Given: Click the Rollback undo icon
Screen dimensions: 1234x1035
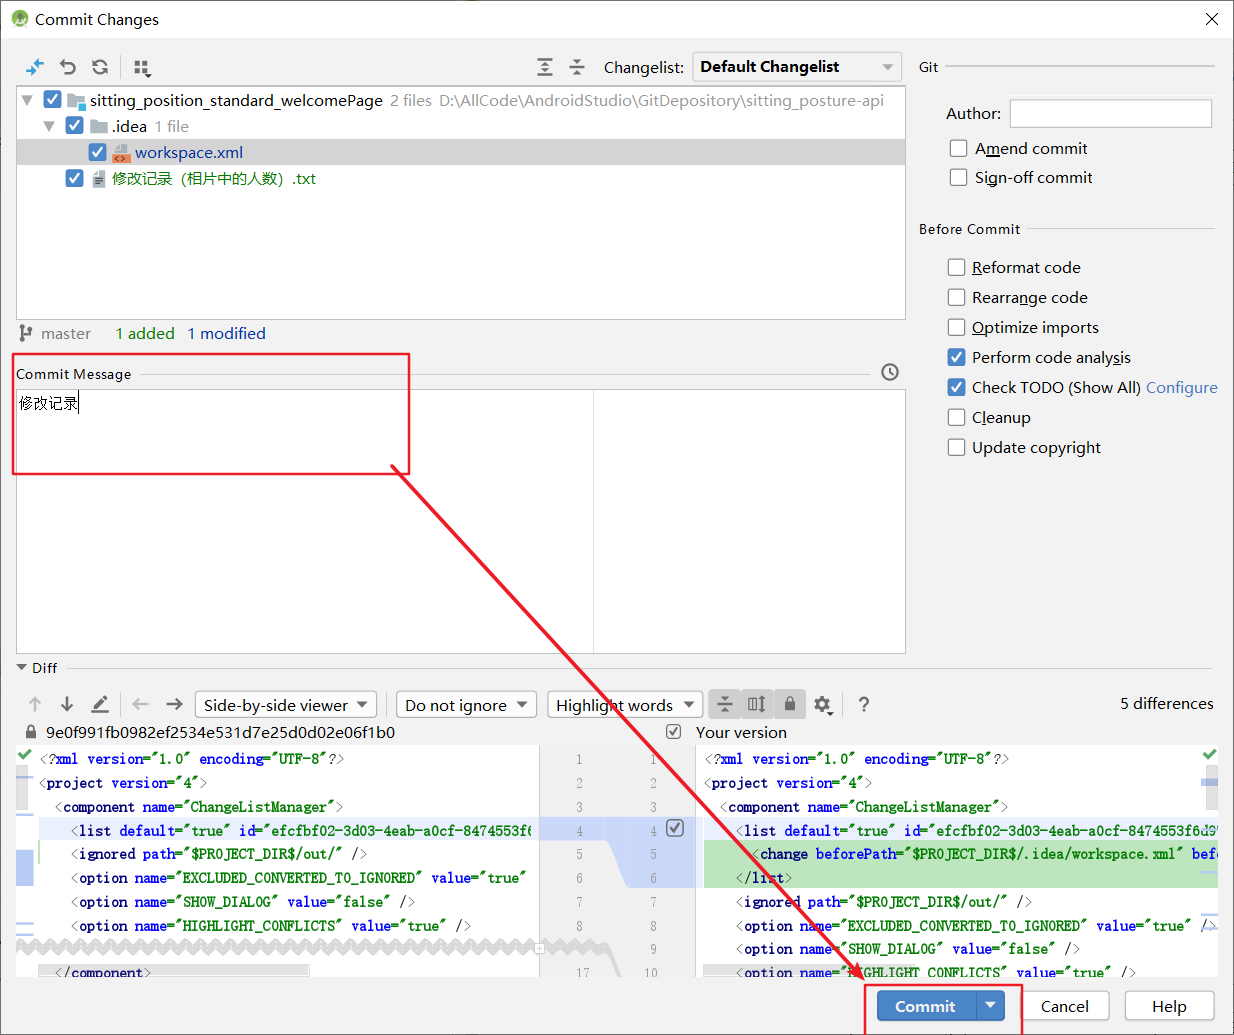Looking at the screenshot, I should pyautogui.click(x=68, y=67).
